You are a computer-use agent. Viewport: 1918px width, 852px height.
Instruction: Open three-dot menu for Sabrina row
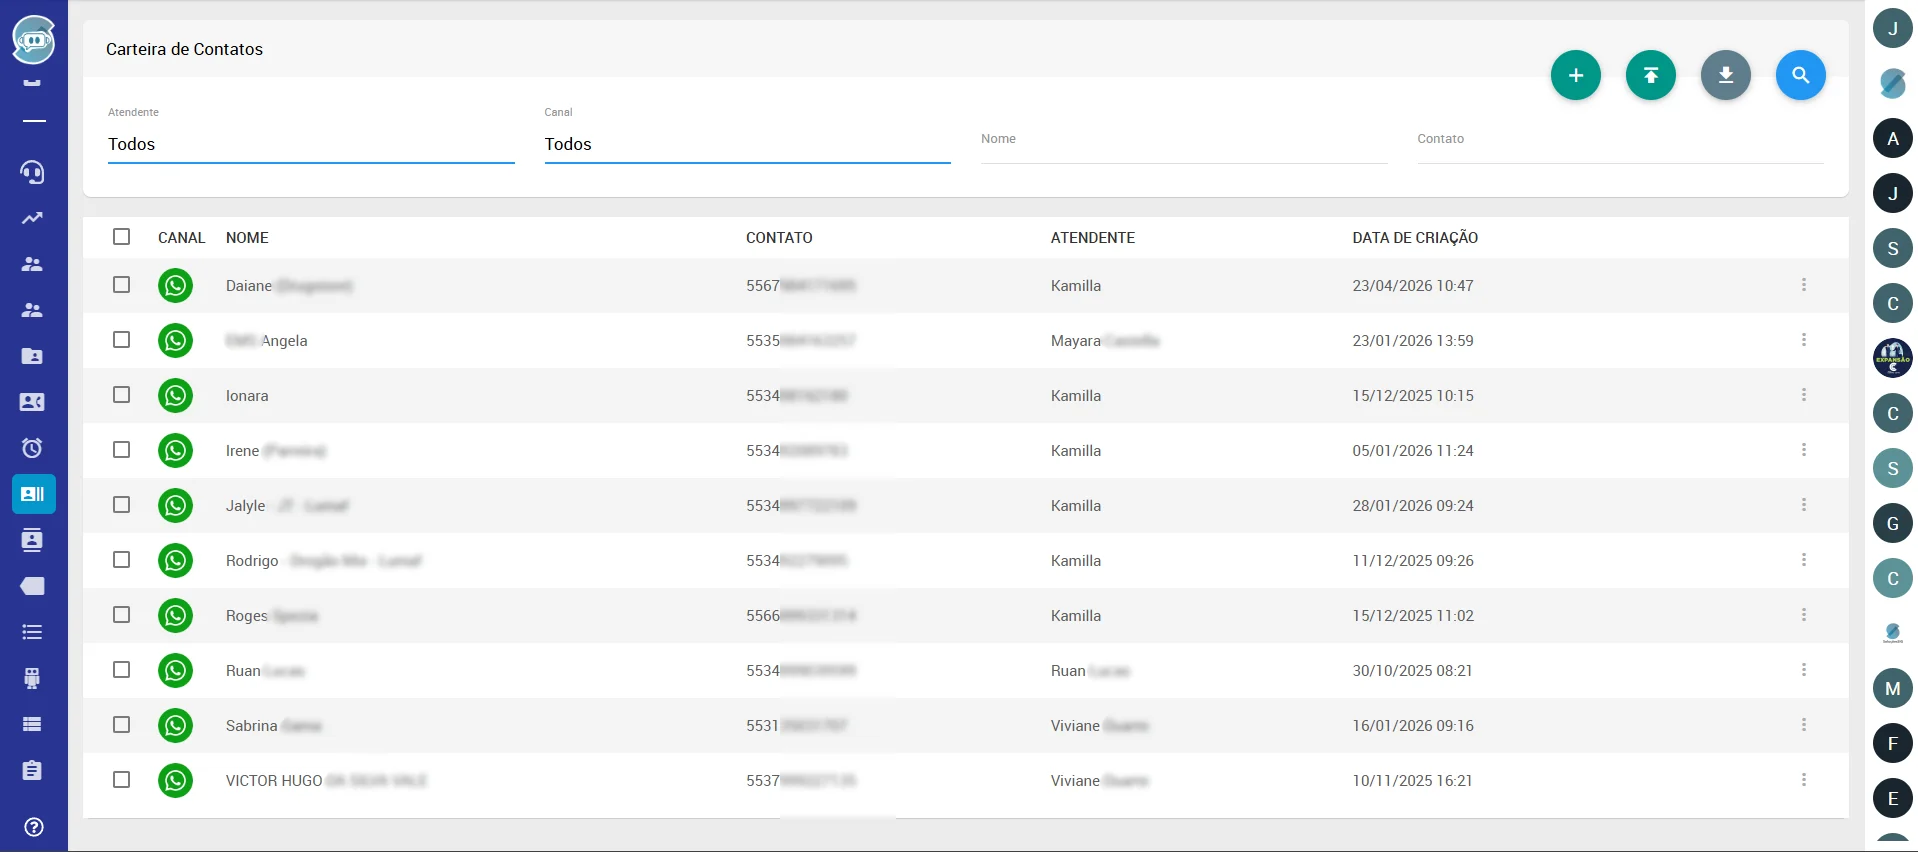tap(1804, 725)
